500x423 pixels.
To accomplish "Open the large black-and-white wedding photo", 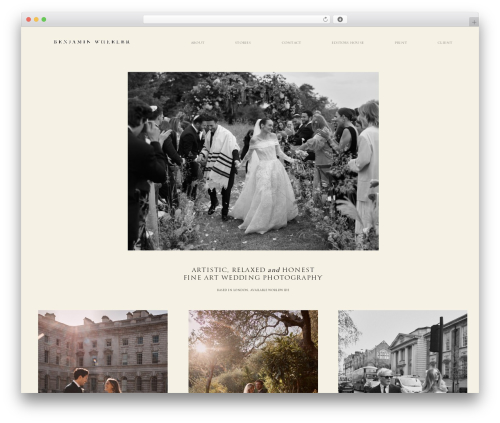I will click(x=253, y=161).
